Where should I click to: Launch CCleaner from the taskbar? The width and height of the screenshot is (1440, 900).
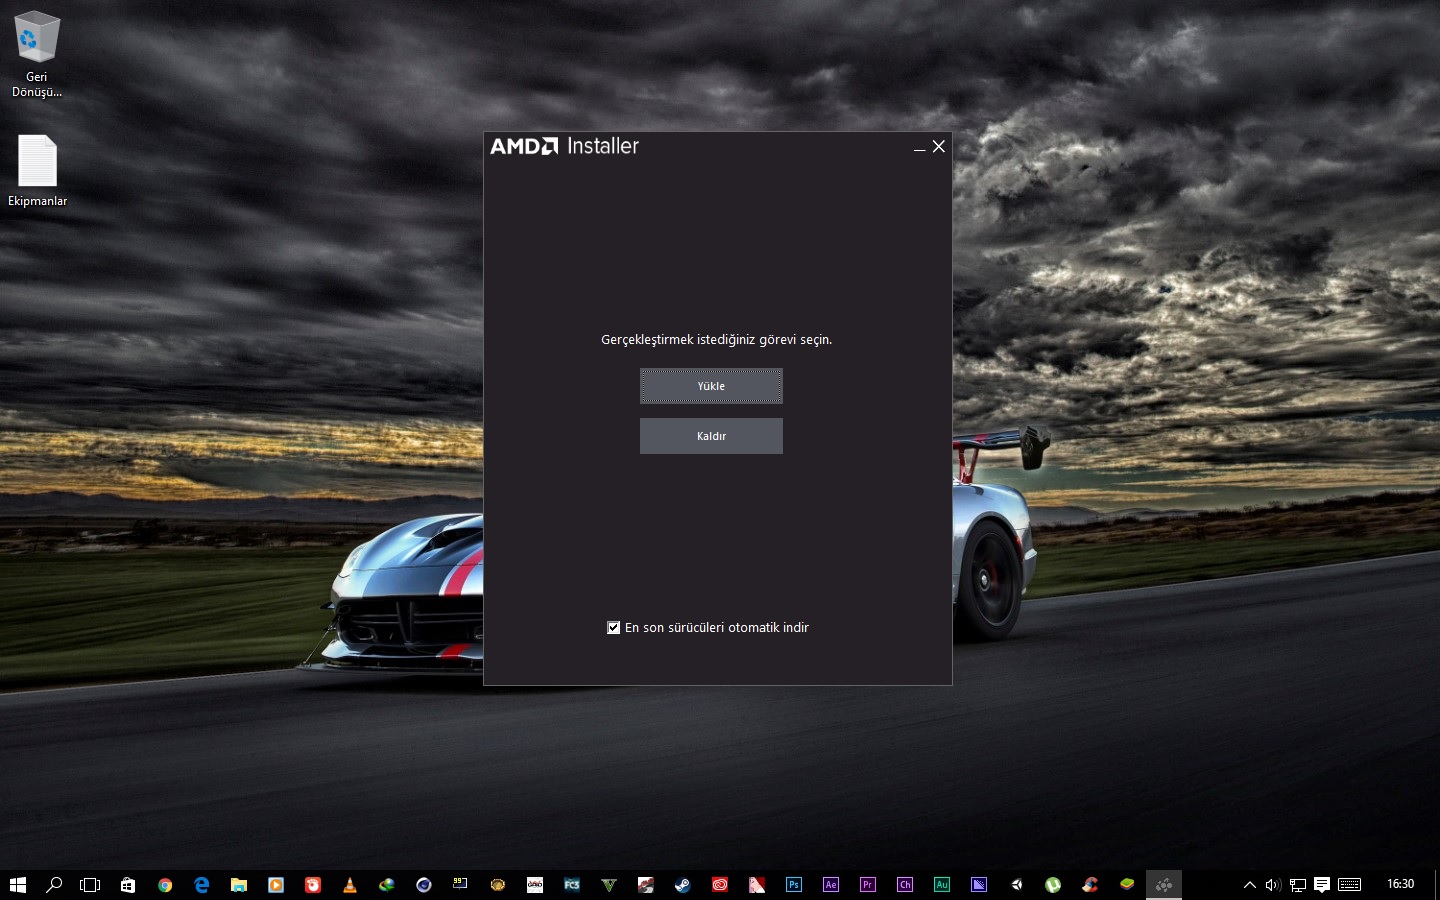point(1090,885)
